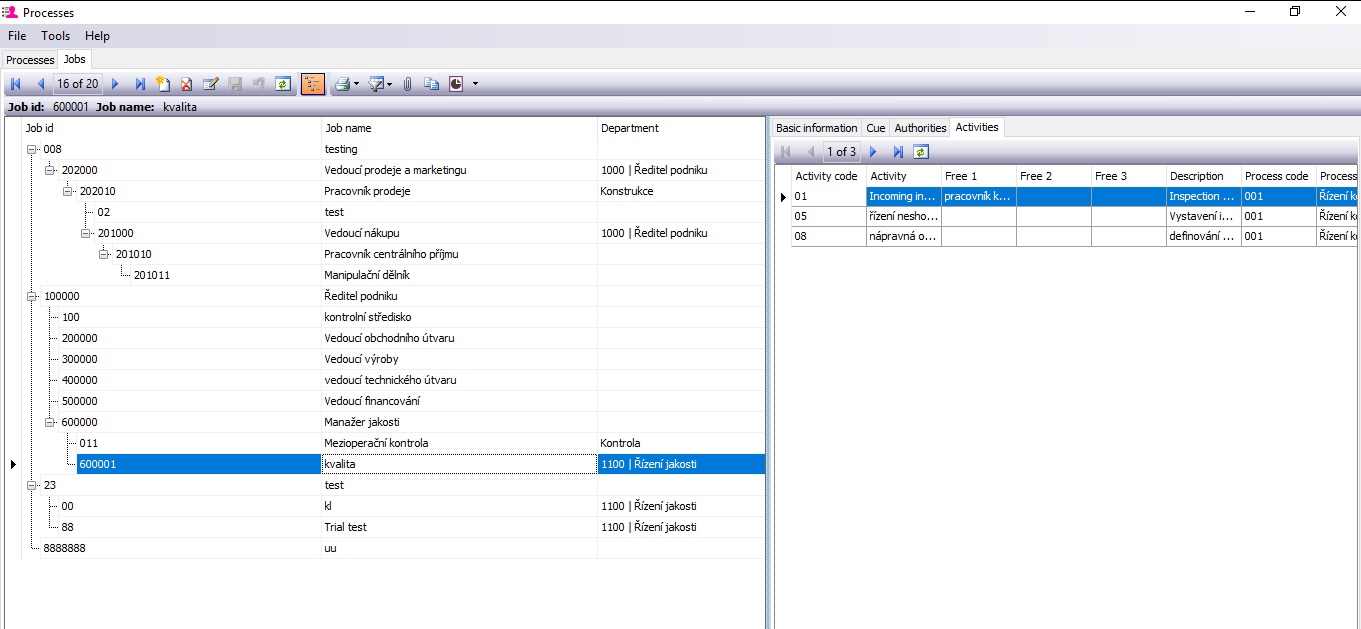Click the job record number field
The width and height of the screenshot is (1361, 629).
pos(77,84)
